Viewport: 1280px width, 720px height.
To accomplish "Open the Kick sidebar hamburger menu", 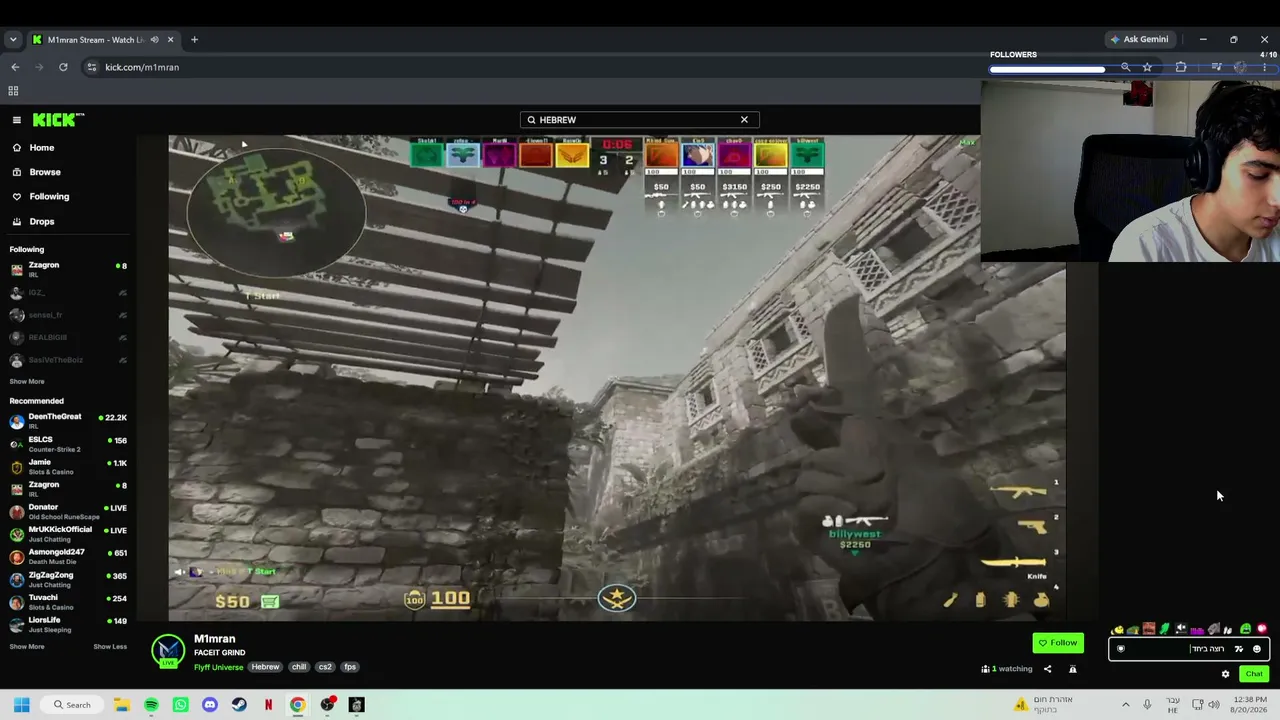I will [x=17, y=120].
